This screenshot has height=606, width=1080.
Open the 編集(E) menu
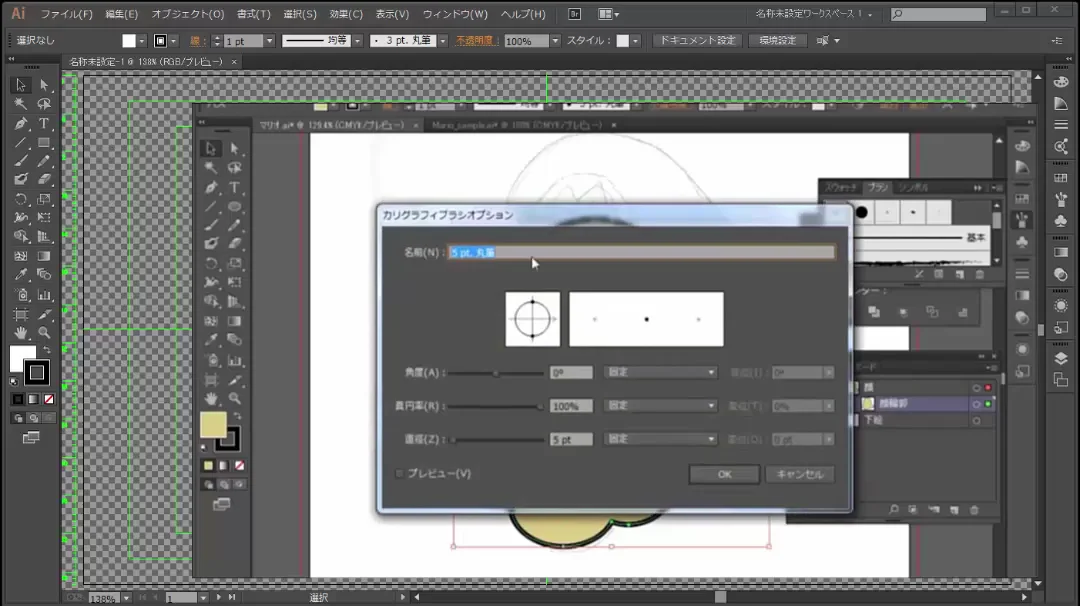pyautogui.click(x=121, y=14)
